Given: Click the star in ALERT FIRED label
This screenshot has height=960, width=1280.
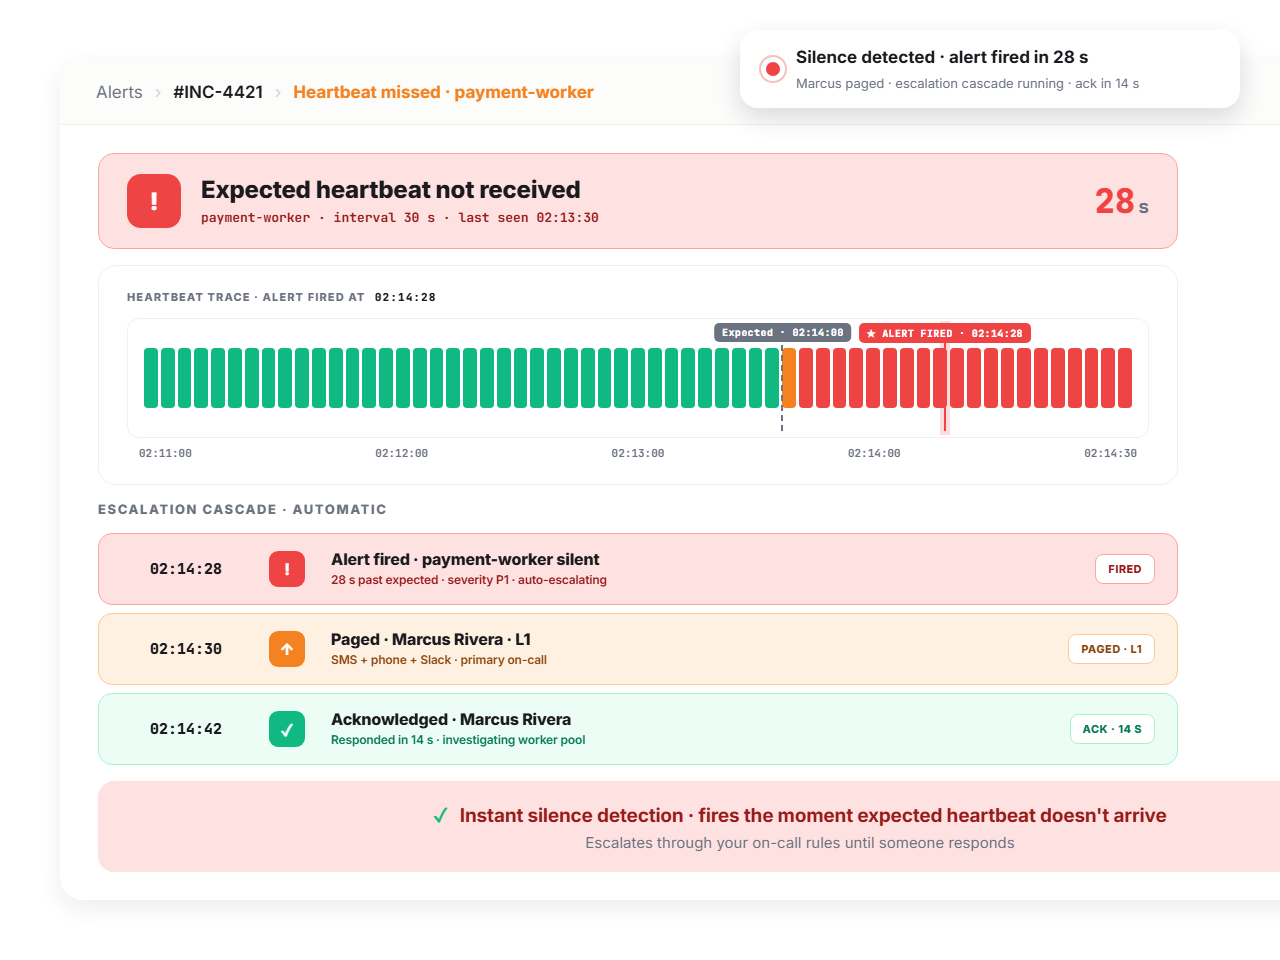Looking at the screenshot, I should (871, 333).
